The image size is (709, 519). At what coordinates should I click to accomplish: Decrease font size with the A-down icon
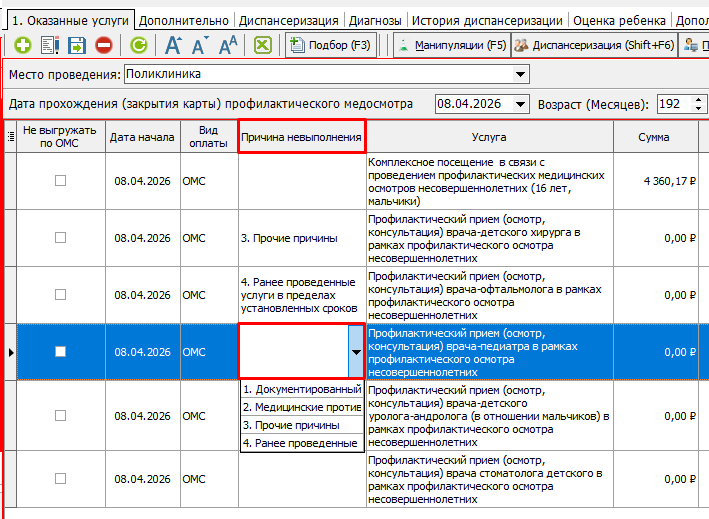(x=200, y=45)
